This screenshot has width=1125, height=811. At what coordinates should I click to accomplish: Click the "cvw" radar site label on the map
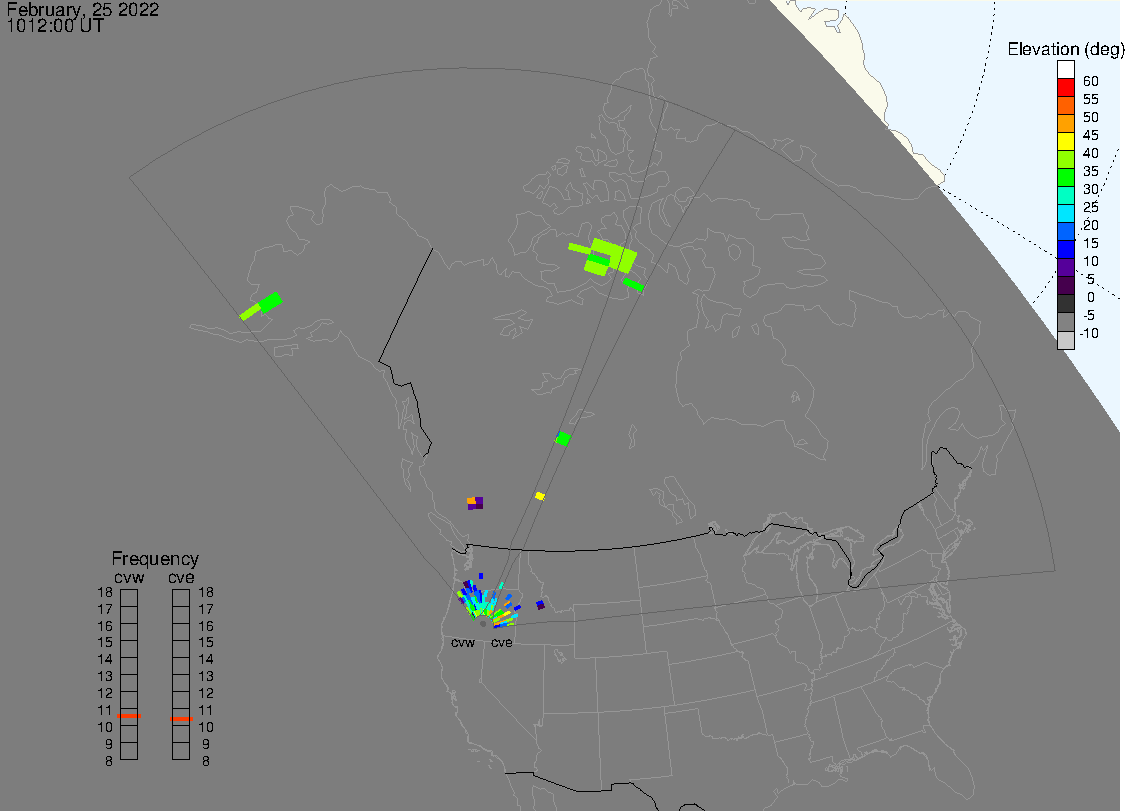tap(463, 642)
